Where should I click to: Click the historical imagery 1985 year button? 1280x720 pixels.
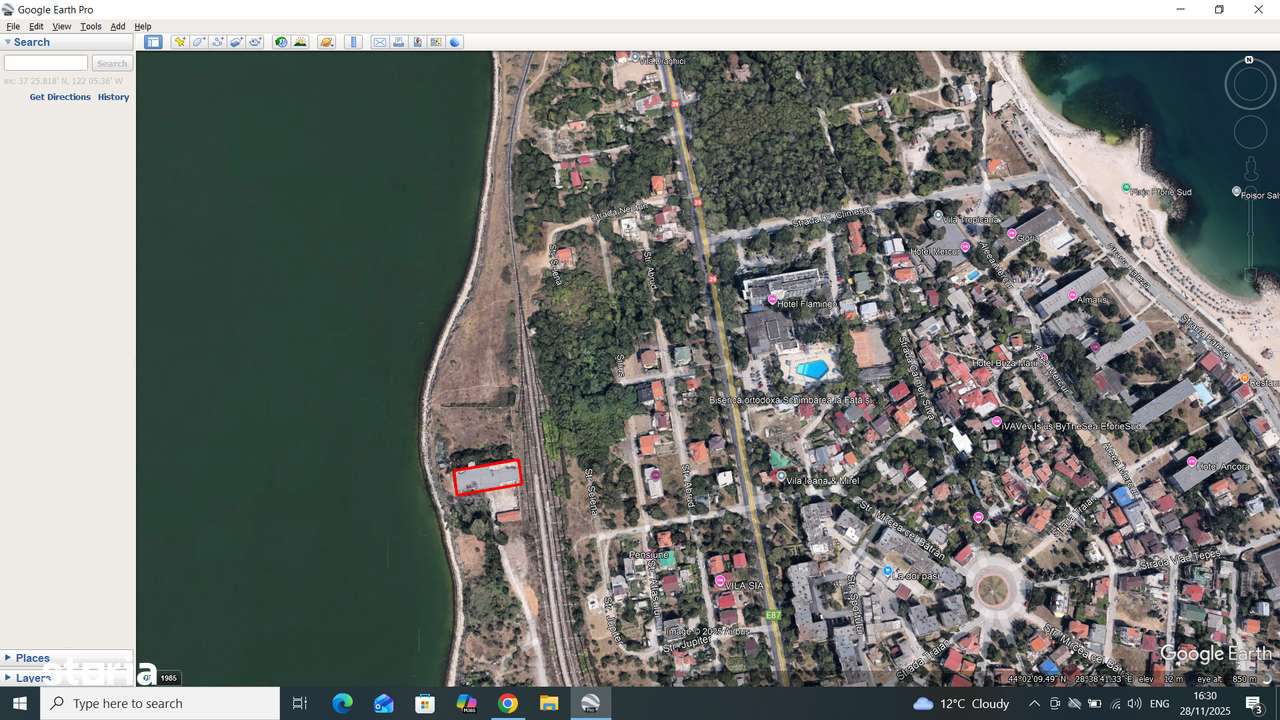(169, 678)
